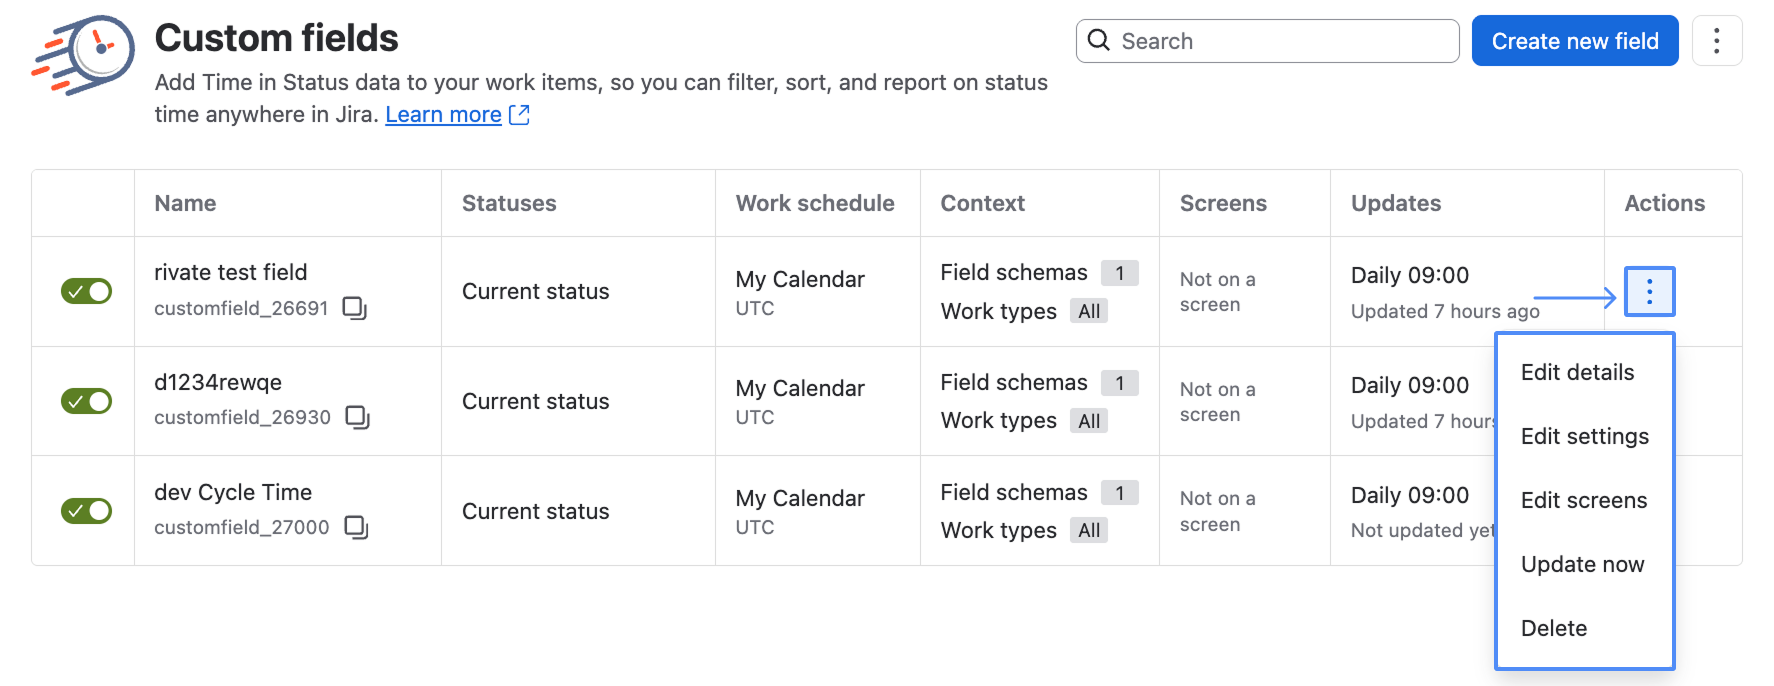Open the Learn more link

457,114
